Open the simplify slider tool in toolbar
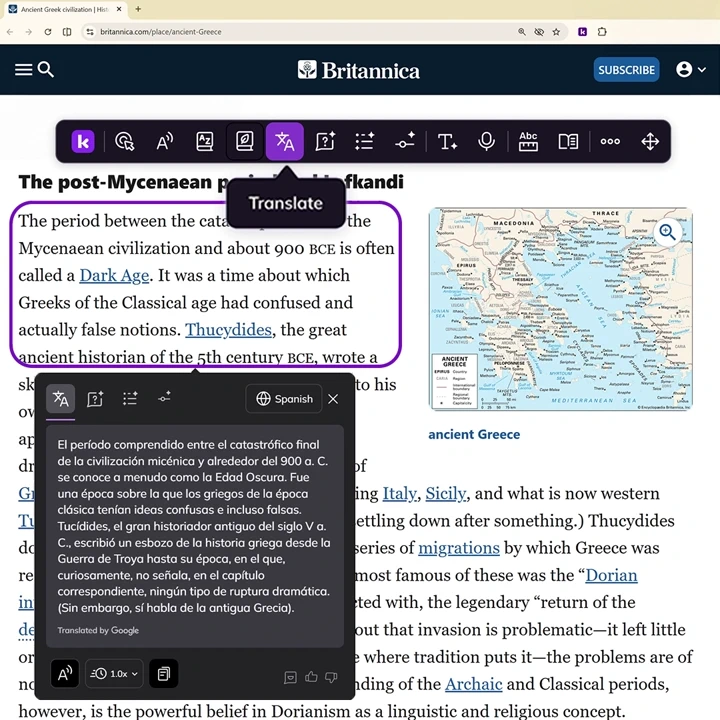The width and height of the screenshot is (720, 720). [x=405, y=141]
